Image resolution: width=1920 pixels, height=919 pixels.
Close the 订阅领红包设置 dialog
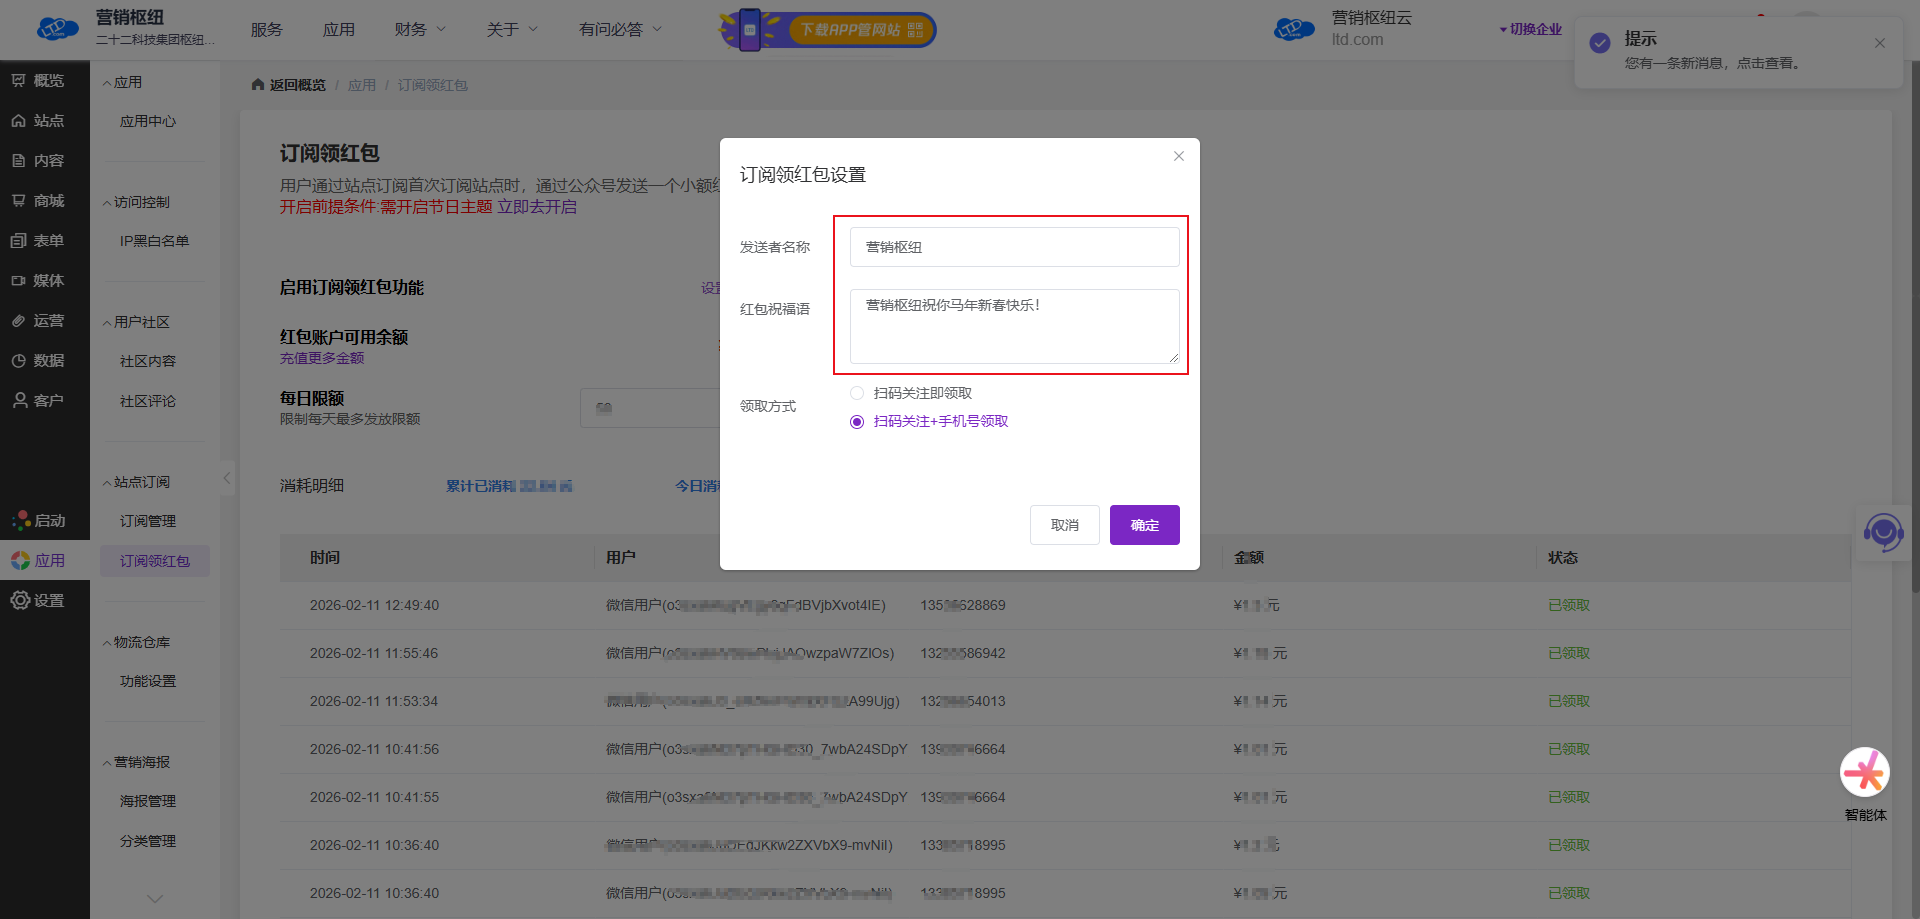(1179, 156)
